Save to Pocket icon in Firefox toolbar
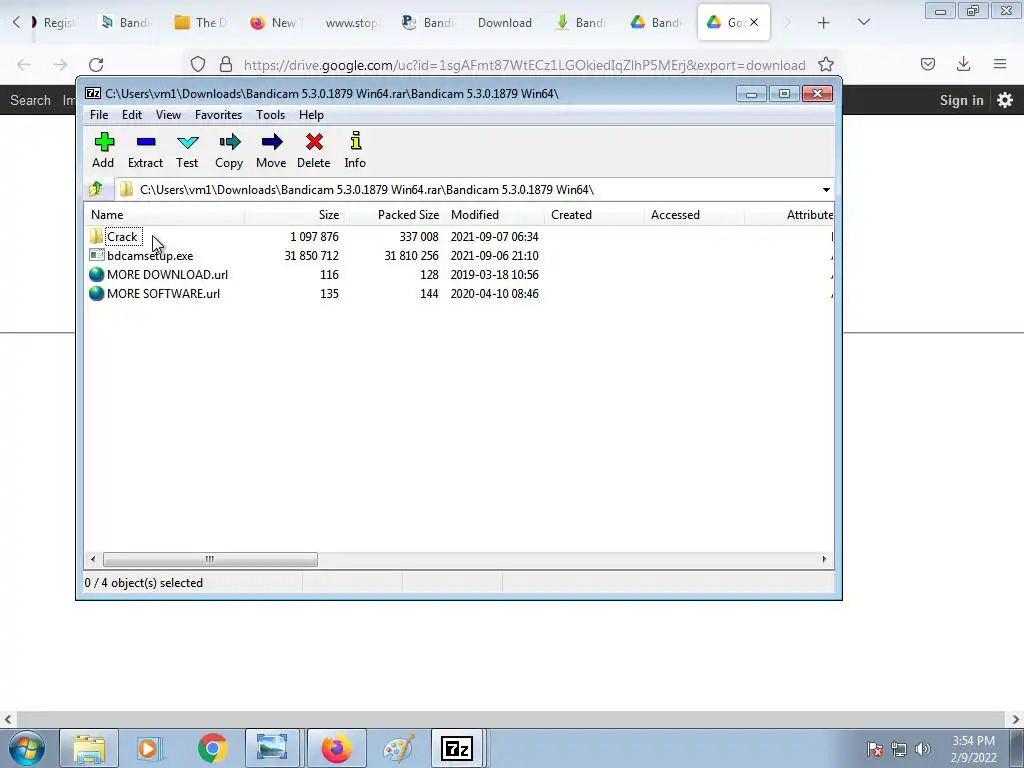 point(927,64)
